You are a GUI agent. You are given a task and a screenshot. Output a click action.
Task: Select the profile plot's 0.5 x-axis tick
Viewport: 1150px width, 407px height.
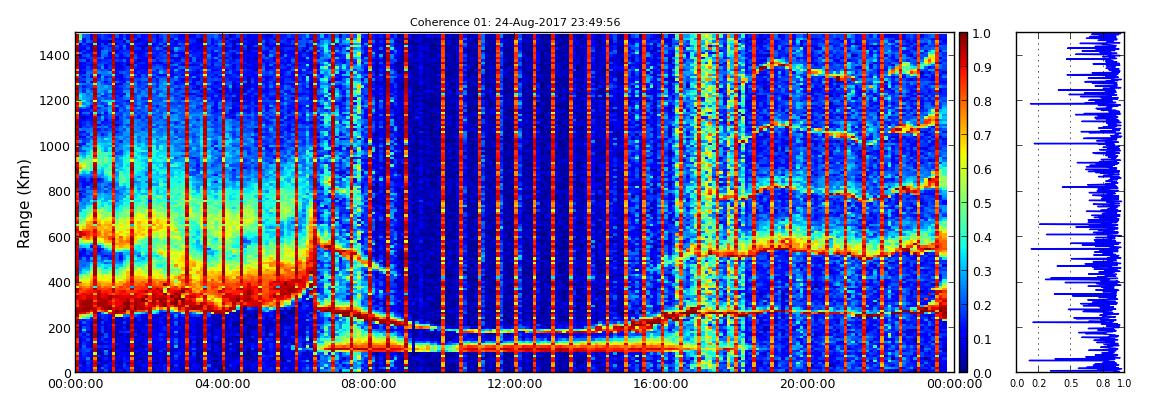[1071, 384]
